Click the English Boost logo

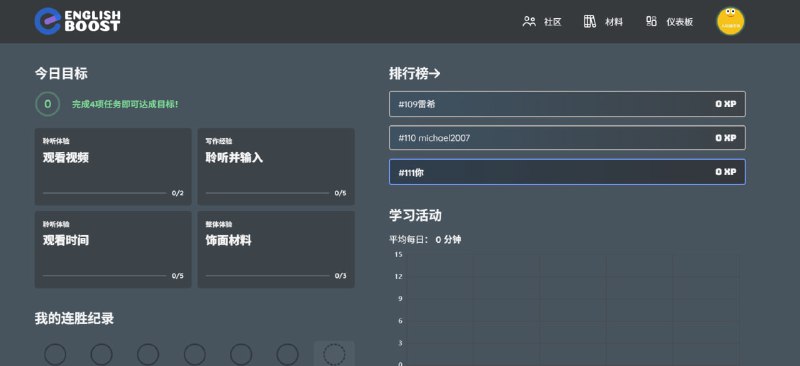tap(78, 21)
